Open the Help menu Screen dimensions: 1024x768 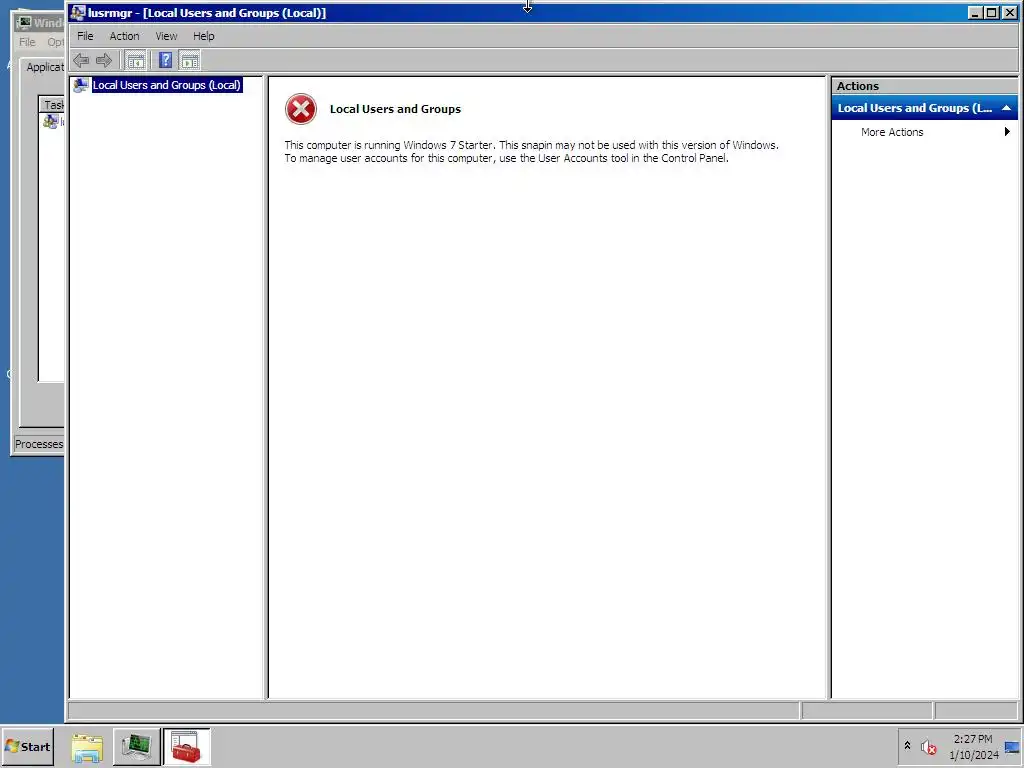pos(204,36)
